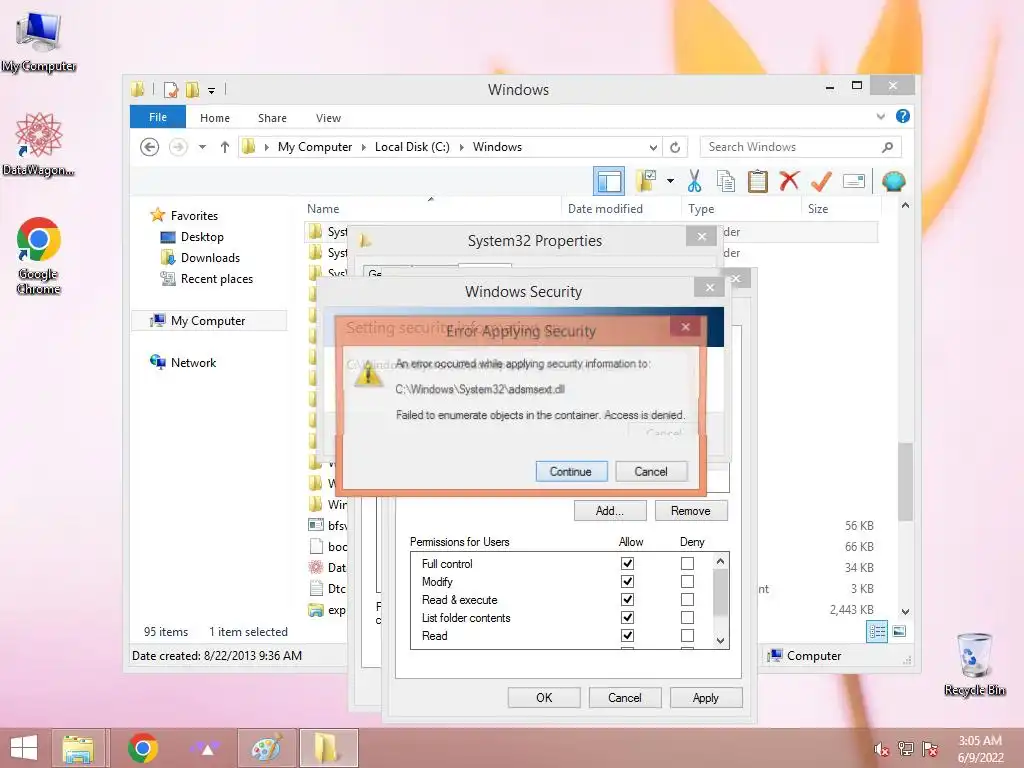Switch to large icons view in status bar

point(899,631)
